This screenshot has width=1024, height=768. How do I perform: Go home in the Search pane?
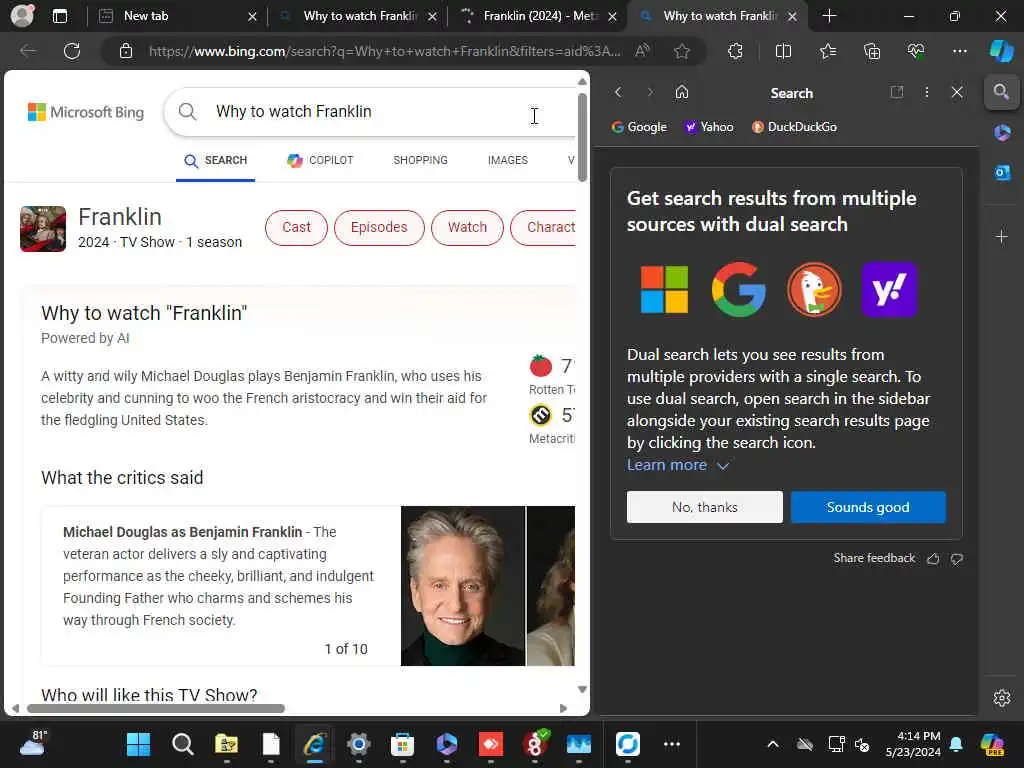(682, 92)
